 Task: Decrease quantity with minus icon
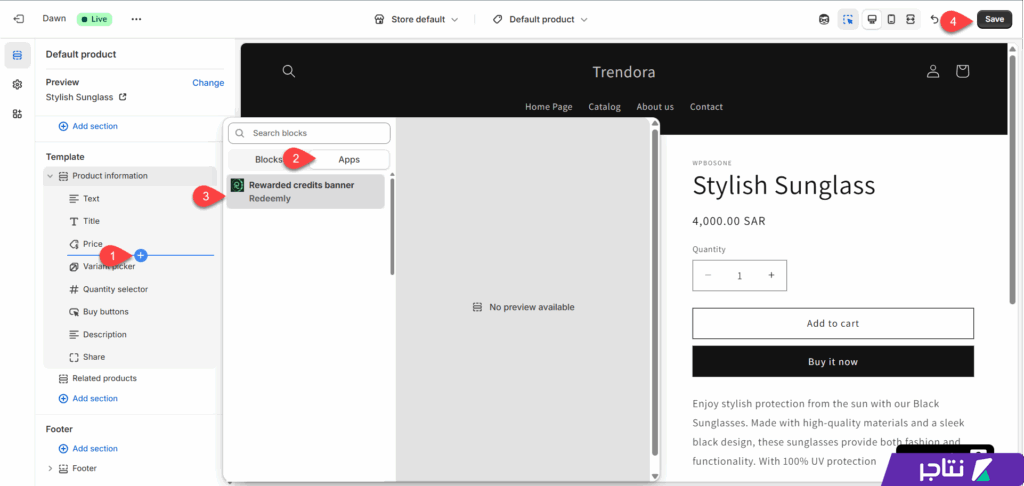point(708,276)
